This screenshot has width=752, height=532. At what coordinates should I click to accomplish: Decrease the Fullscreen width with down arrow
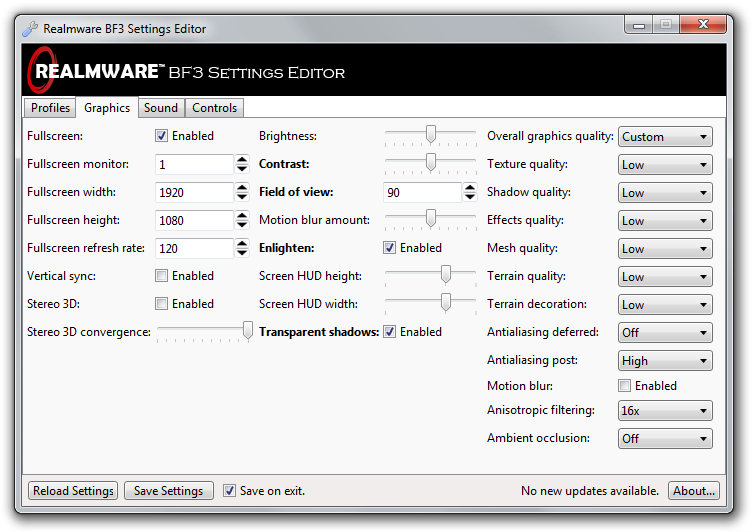[242, 197]
